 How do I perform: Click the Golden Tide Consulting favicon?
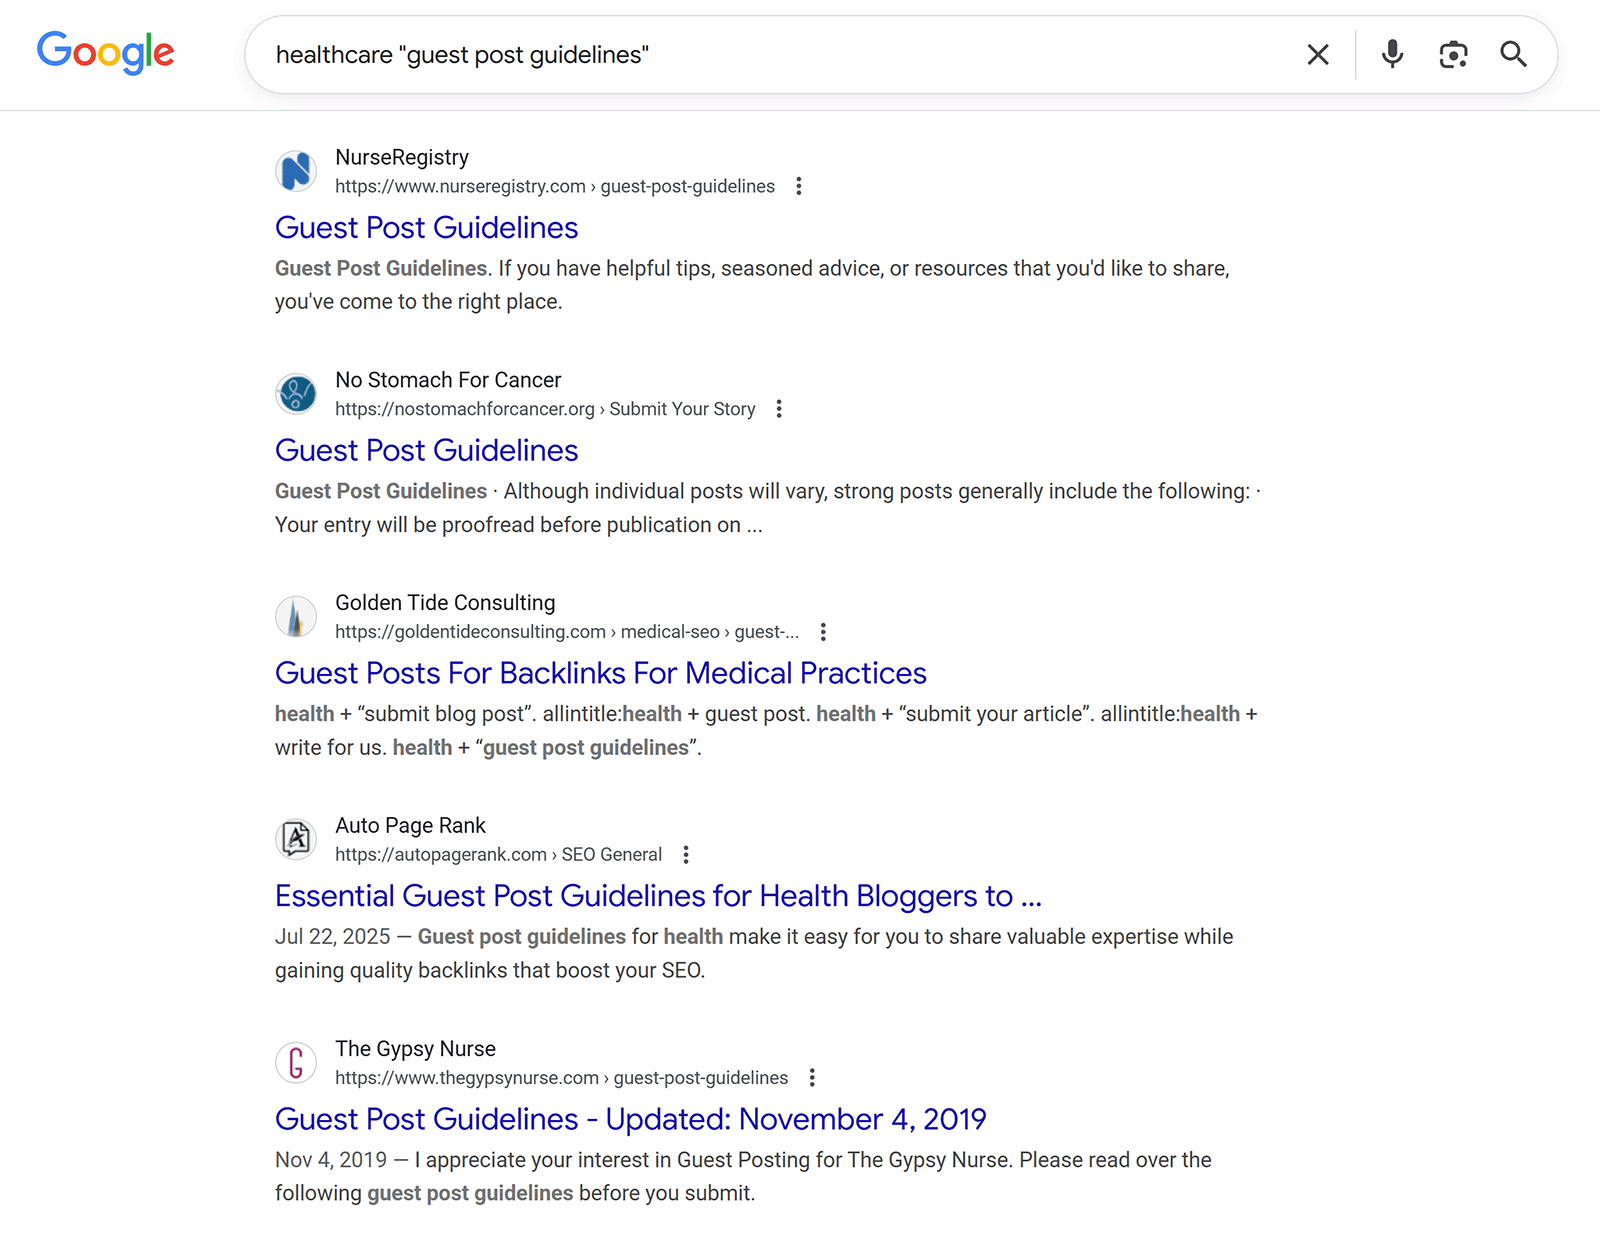295,616
